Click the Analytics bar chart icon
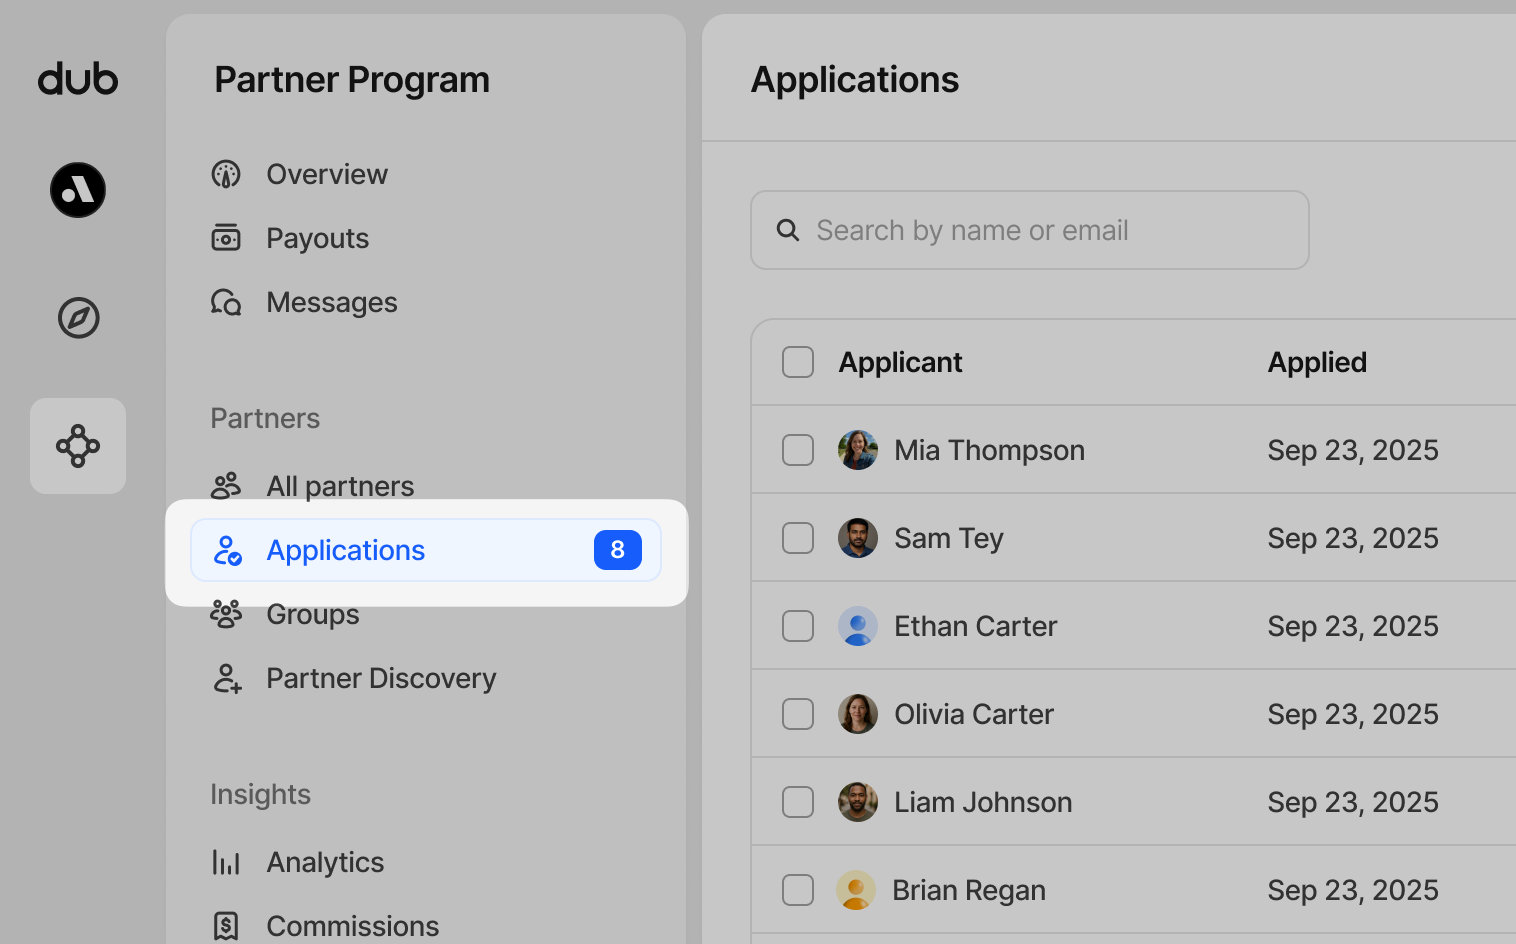The height and width of the screenshot is (944, 1516). click(226, 862)
